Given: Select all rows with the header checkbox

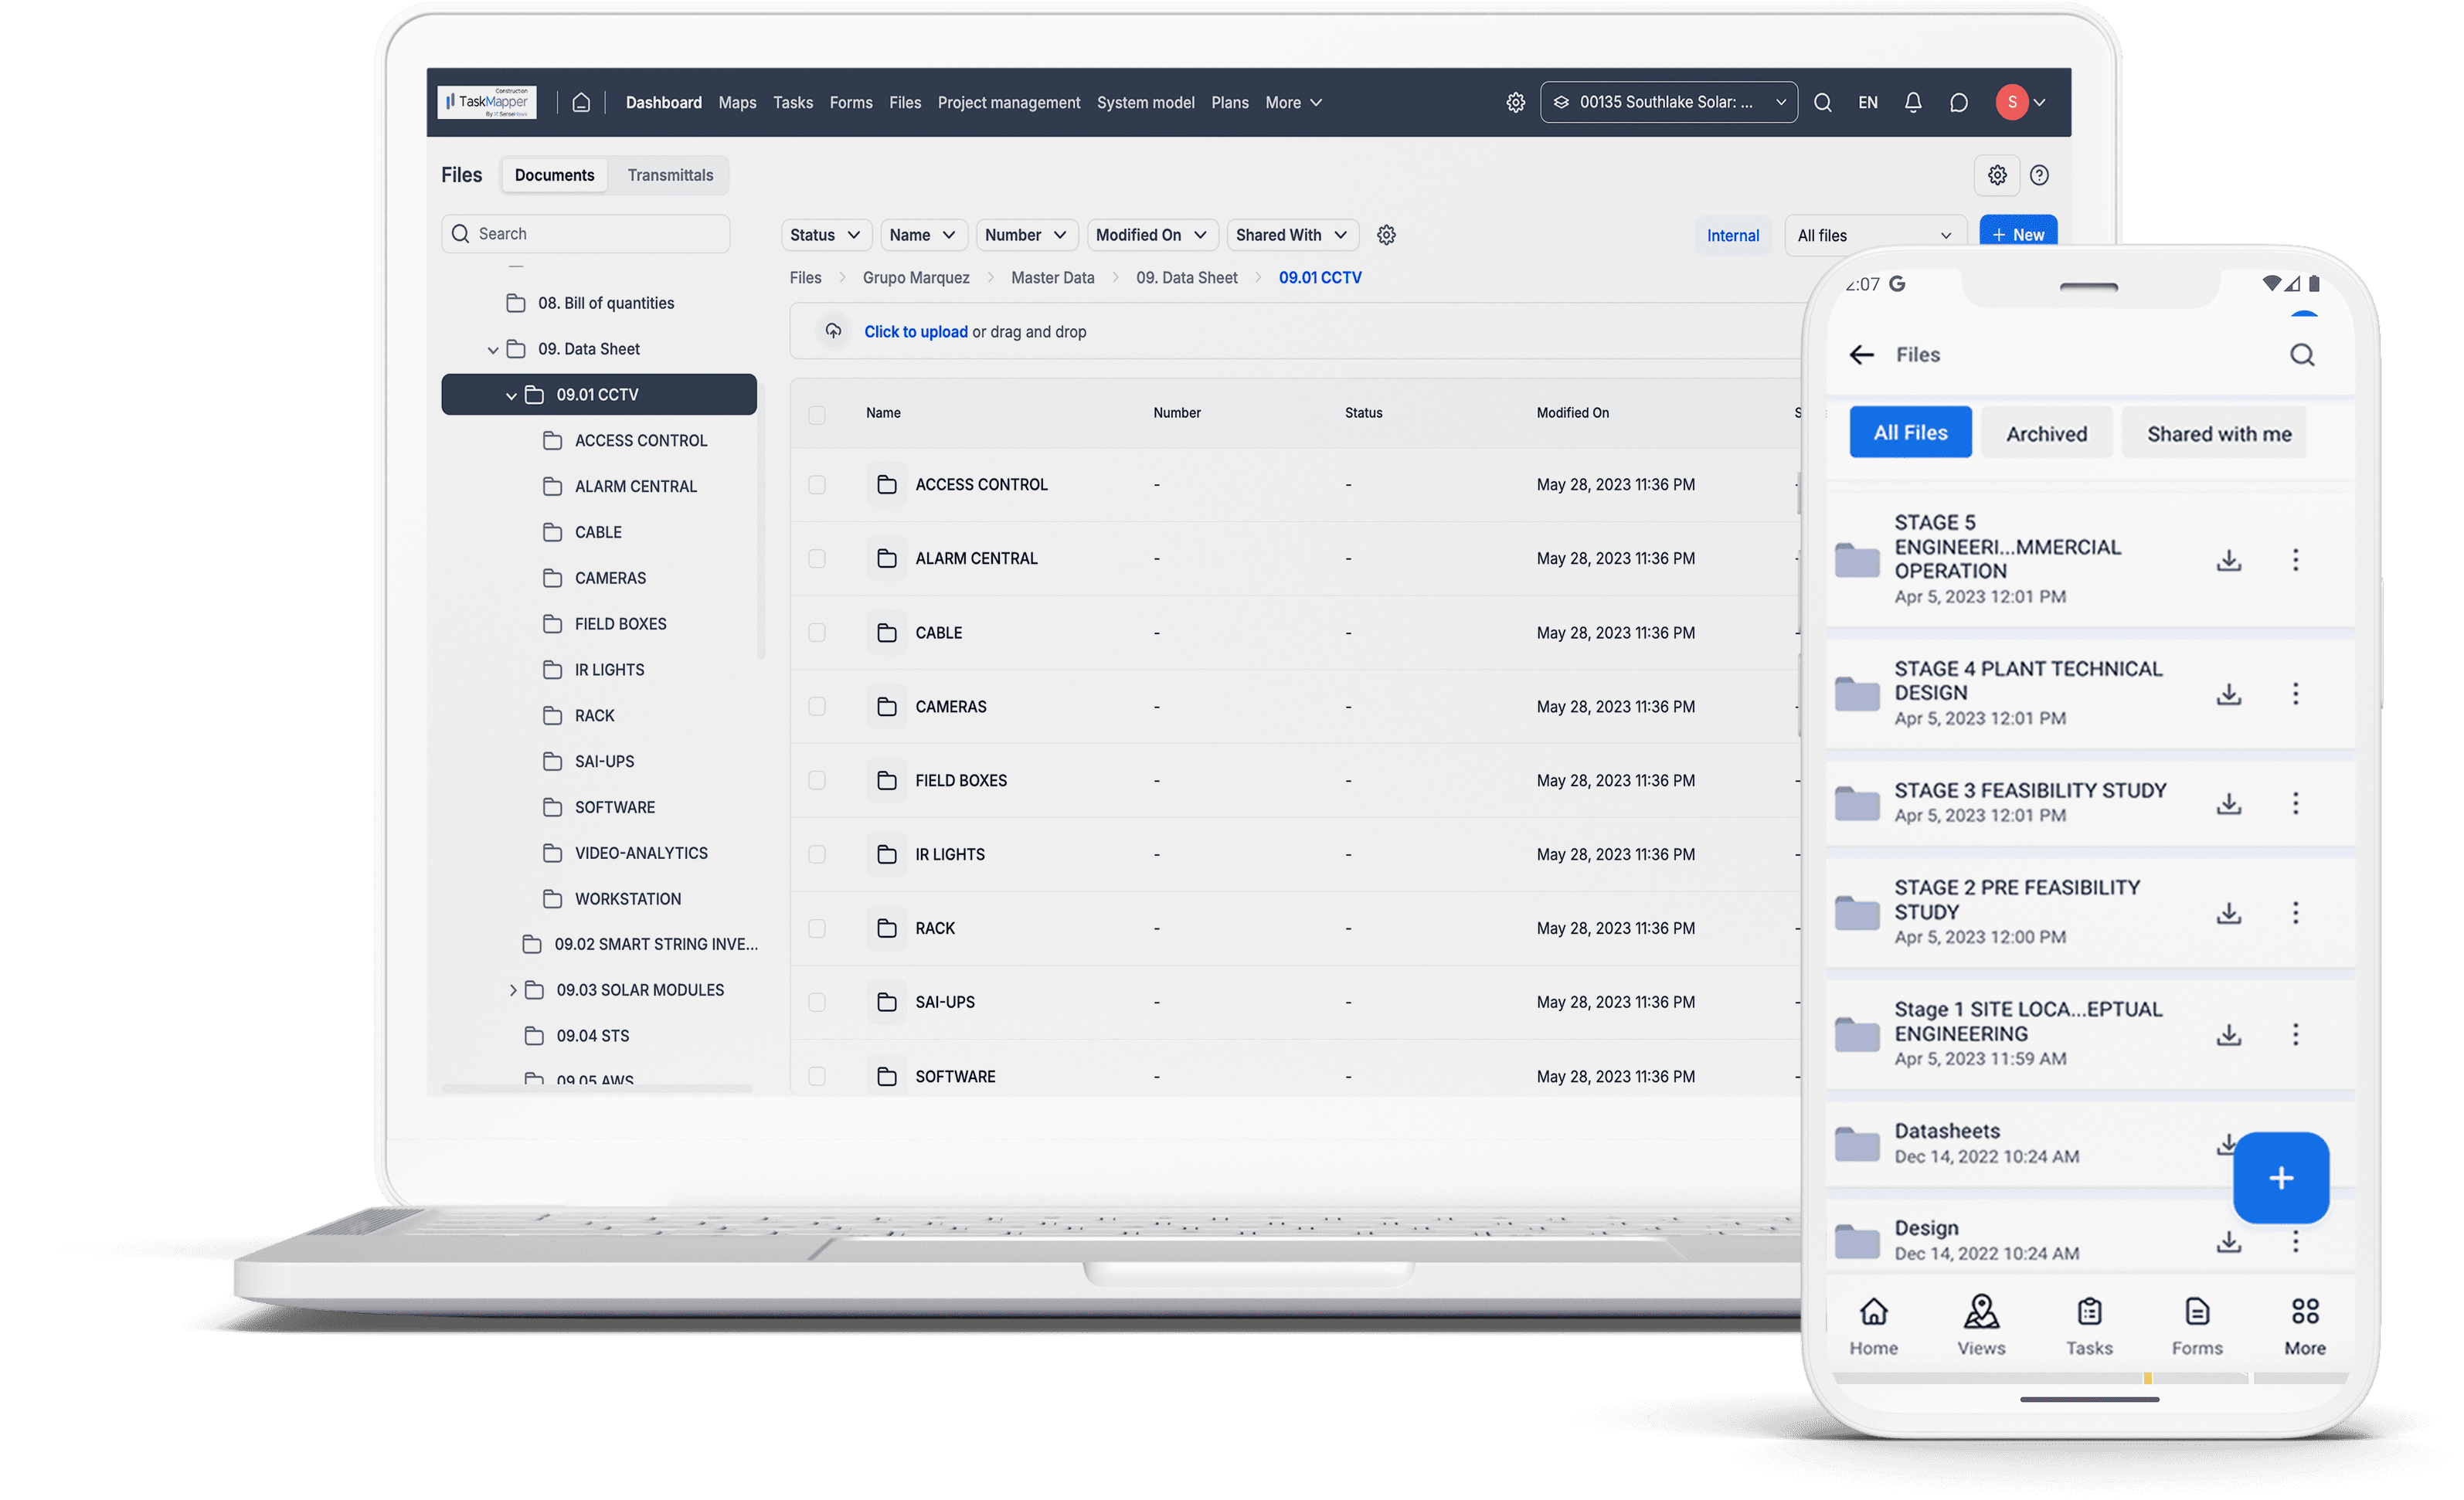Looking at the screenshot, I should (817, 413).
